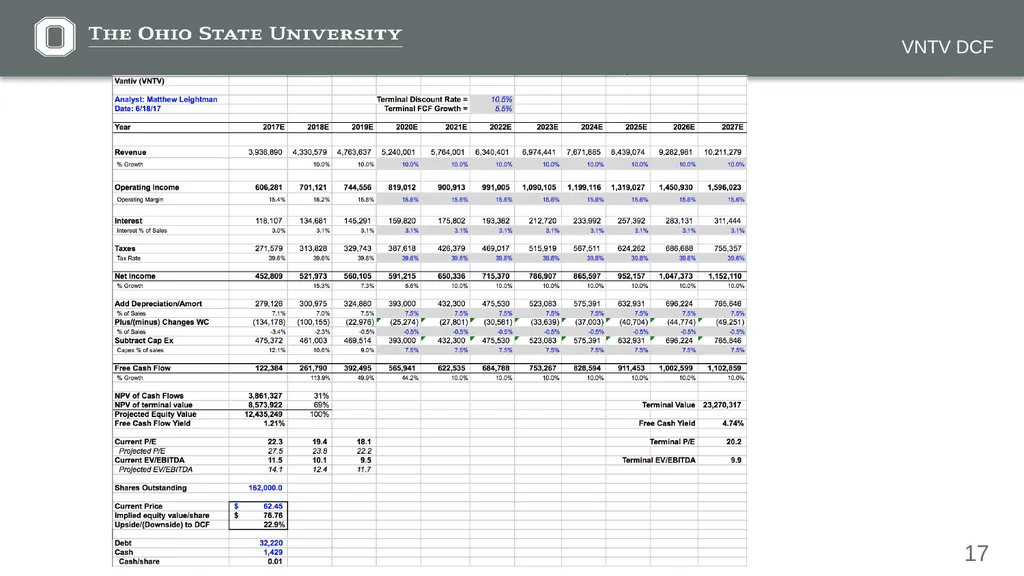The height and width of the screenshot is (576, 1024).
Task: Click the Projected Equity Value 12,435,249 cell
Action: (x=258, y=414)
